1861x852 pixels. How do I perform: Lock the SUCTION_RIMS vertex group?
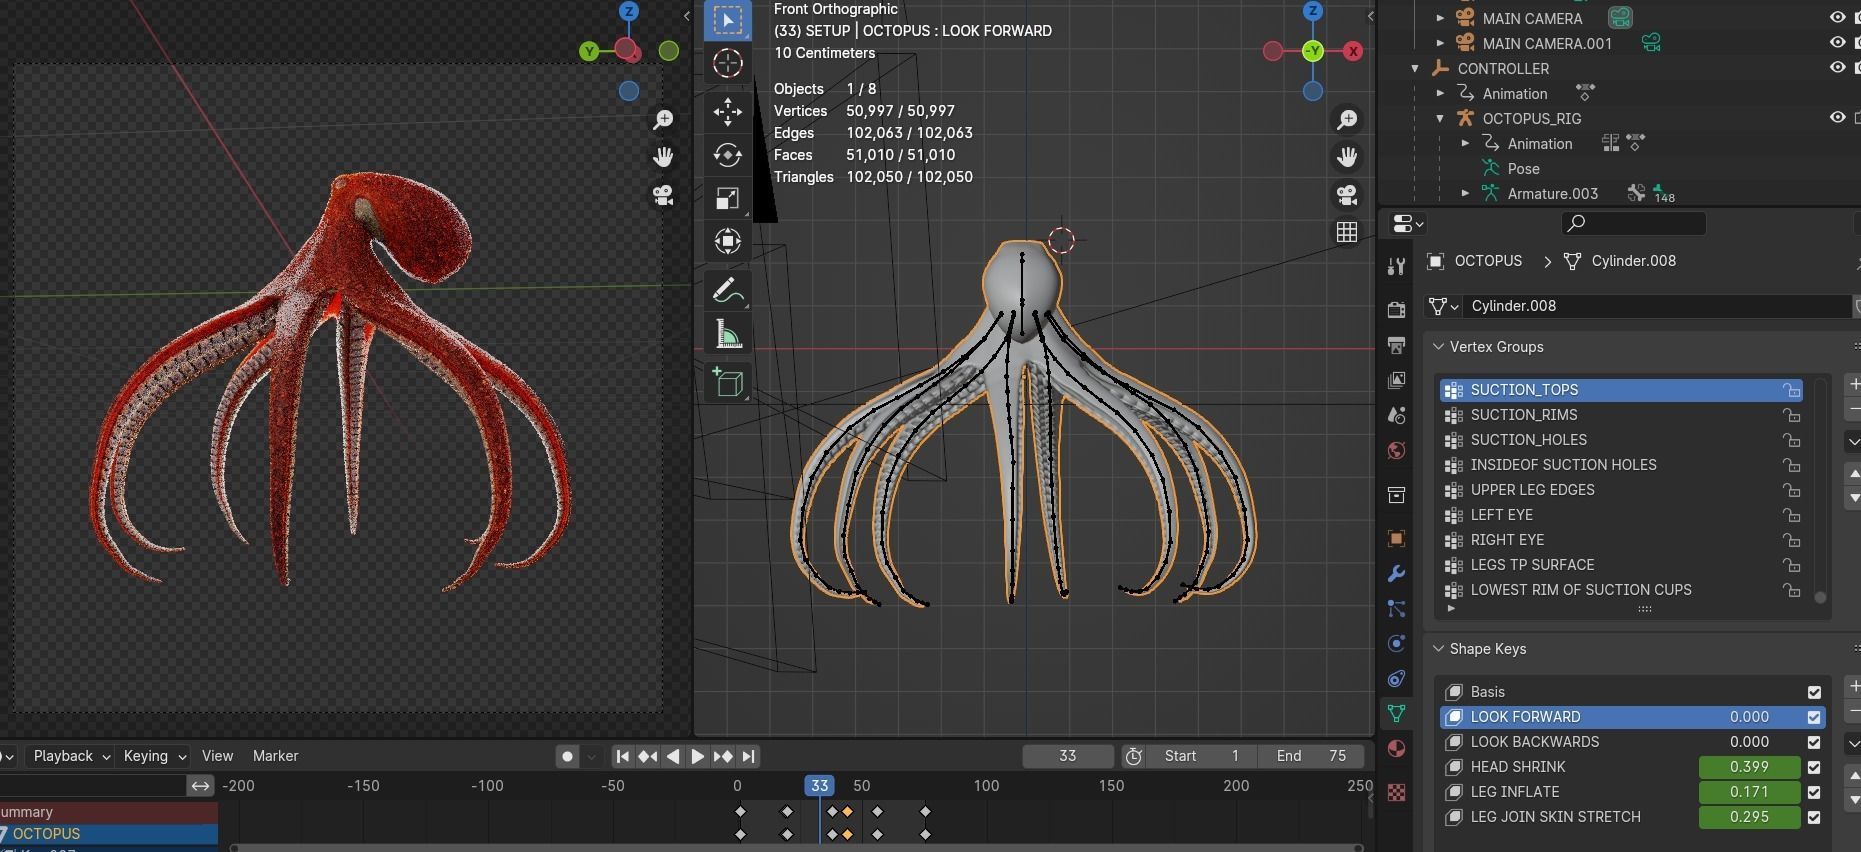[1791, 415]
